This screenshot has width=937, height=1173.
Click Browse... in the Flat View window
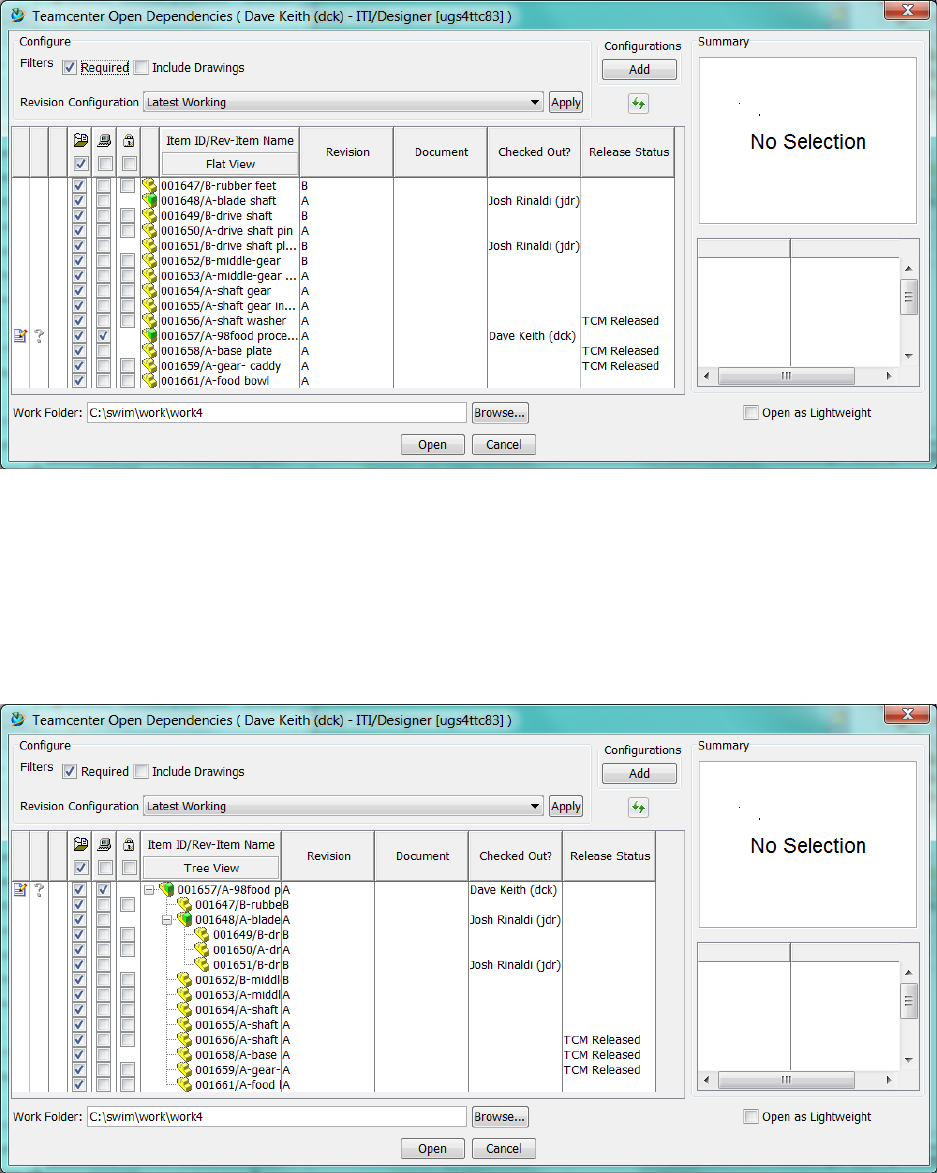[x=500, y=413]
